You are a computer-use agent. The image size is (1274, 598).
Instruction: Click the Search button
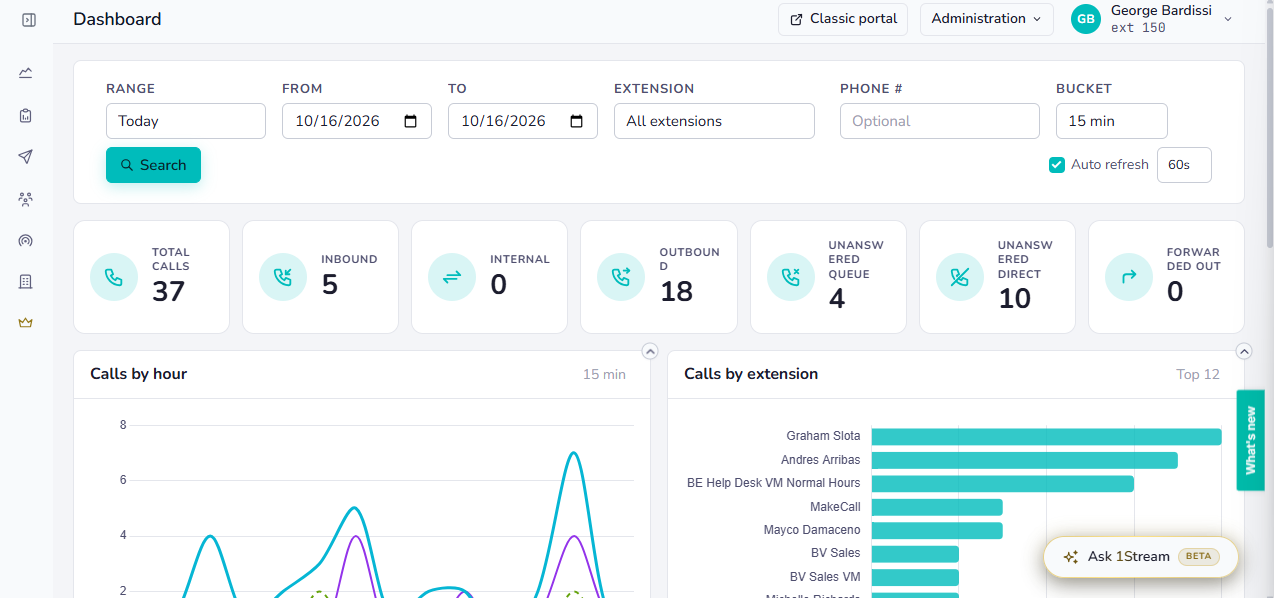pos(154,165)
